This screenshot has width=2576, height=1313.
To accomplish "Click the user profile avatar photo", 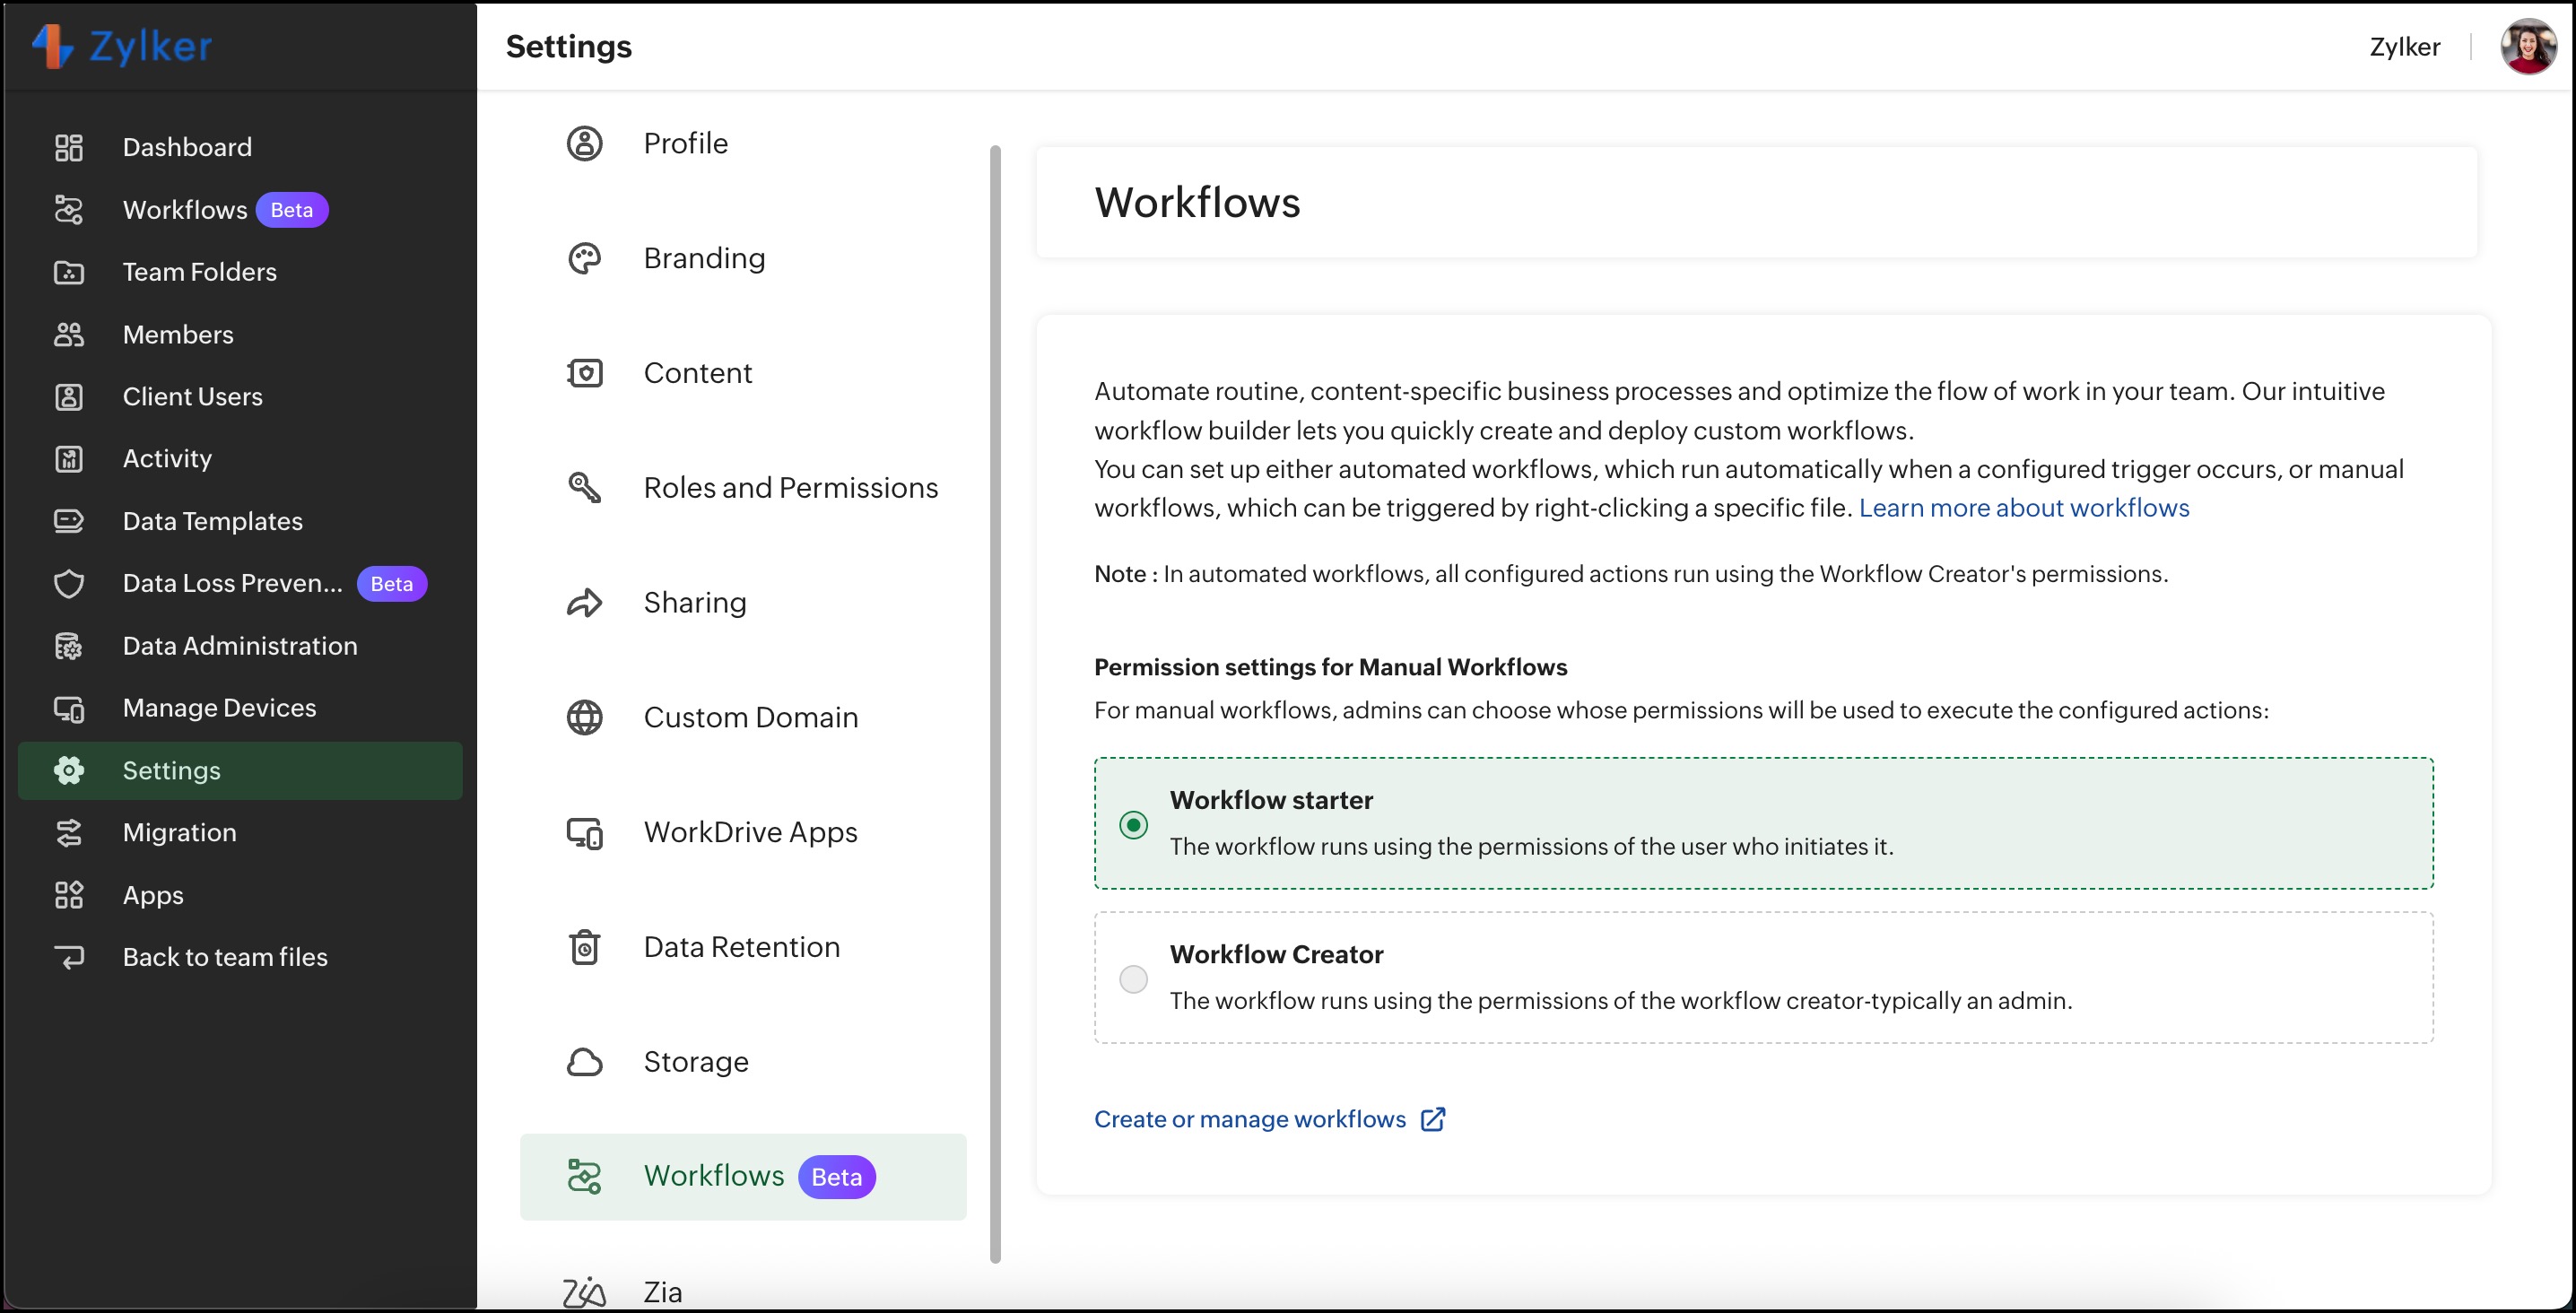I will [x=2527, y=47].
